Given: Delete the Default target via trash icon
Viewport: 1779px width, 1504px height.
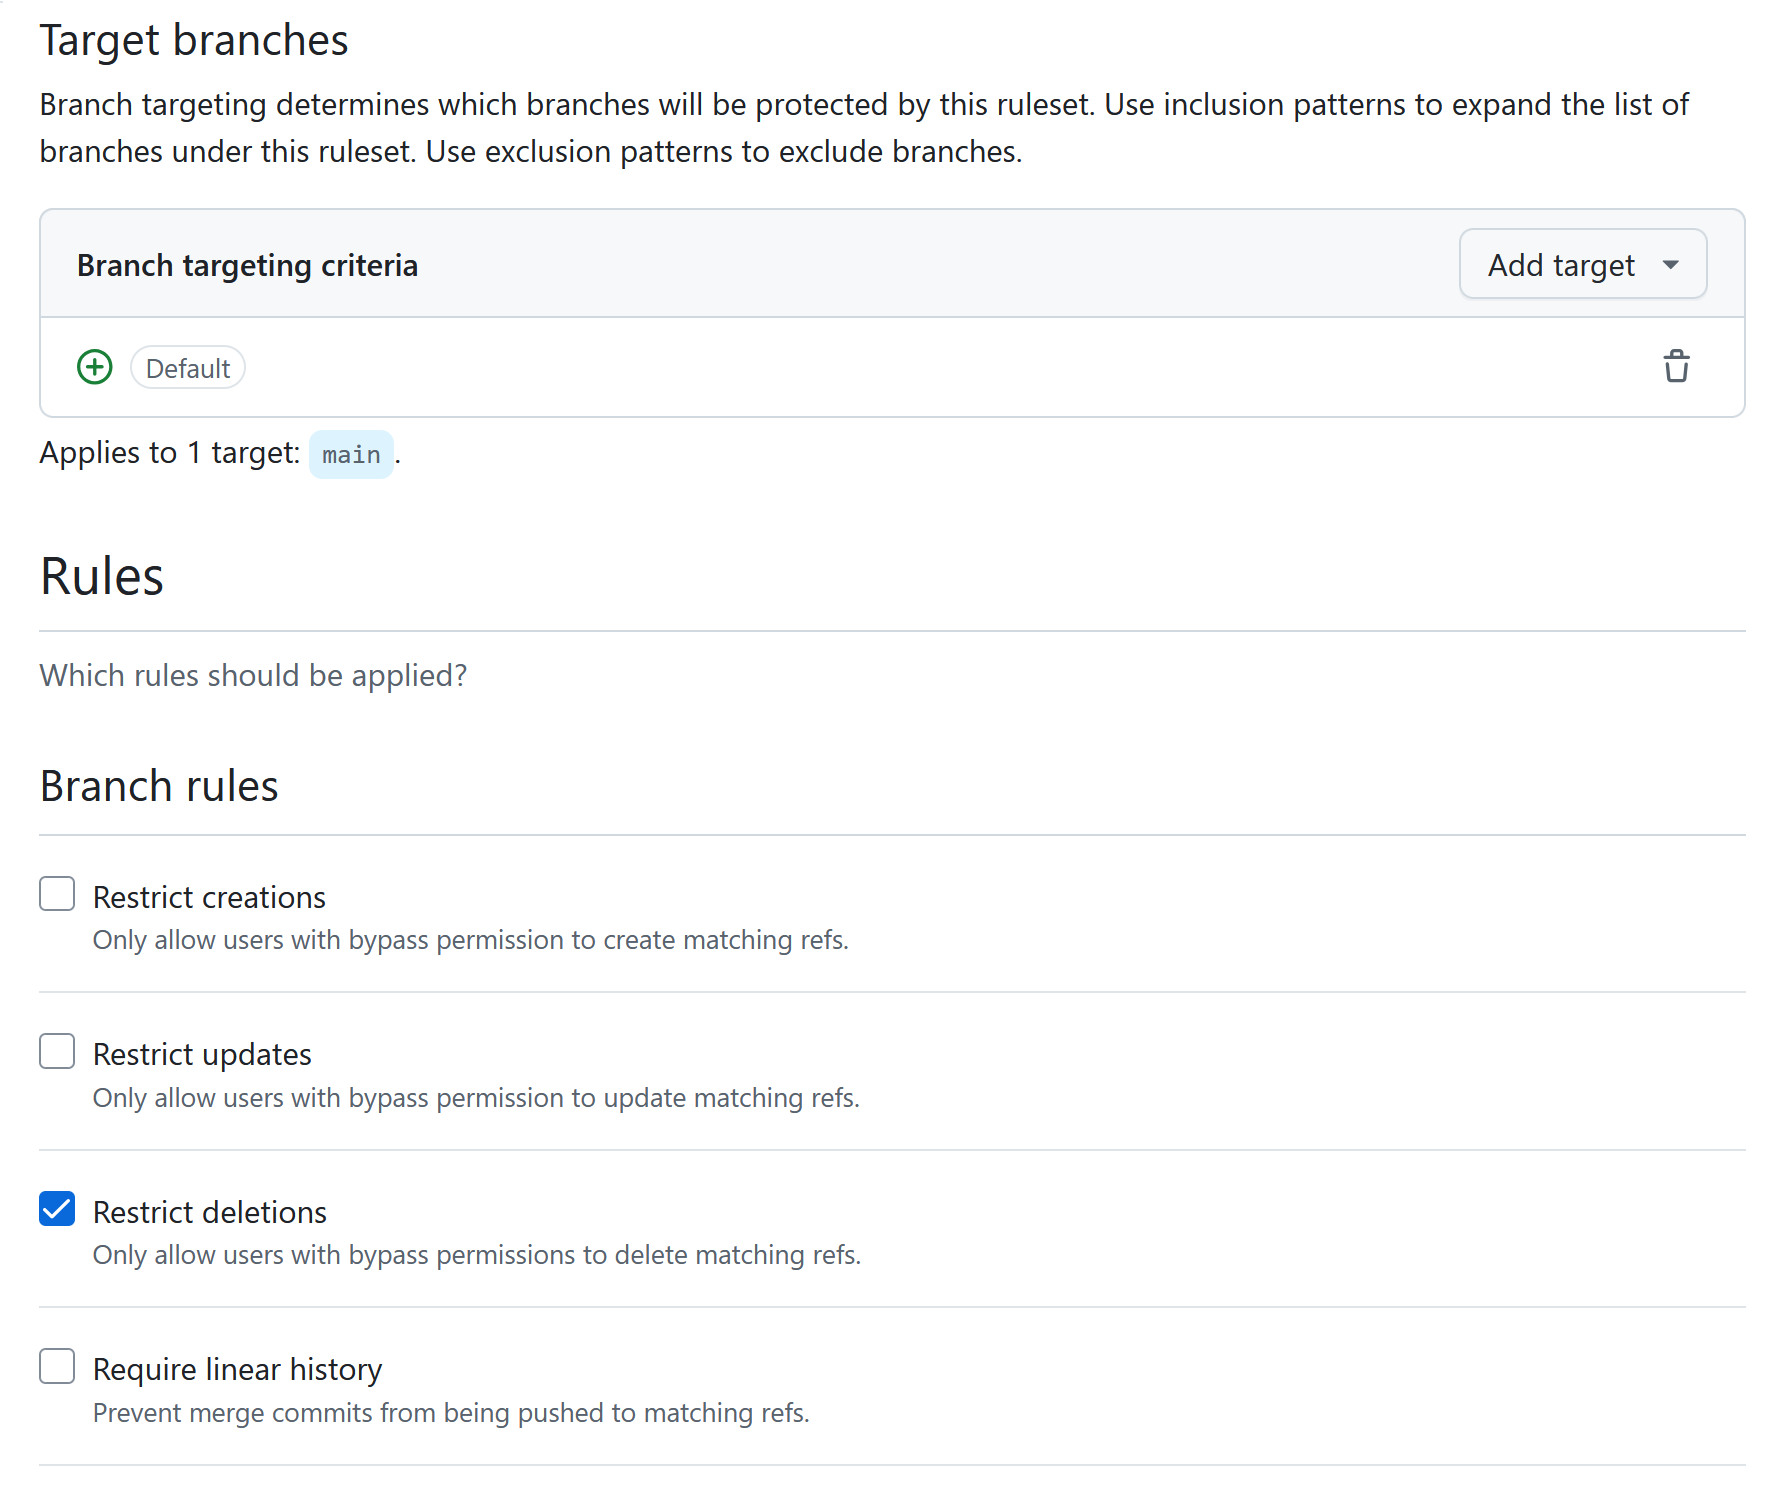Looking at the screenshot, I should (1677, 366).
